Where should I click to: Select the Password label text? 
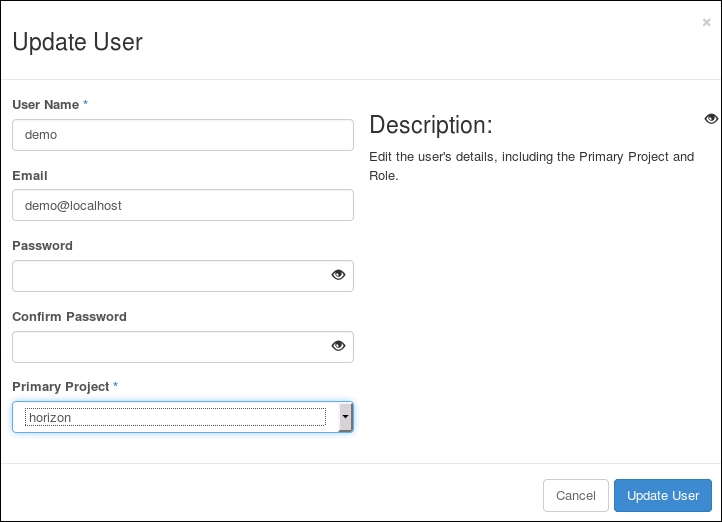(x=42, y=245)
